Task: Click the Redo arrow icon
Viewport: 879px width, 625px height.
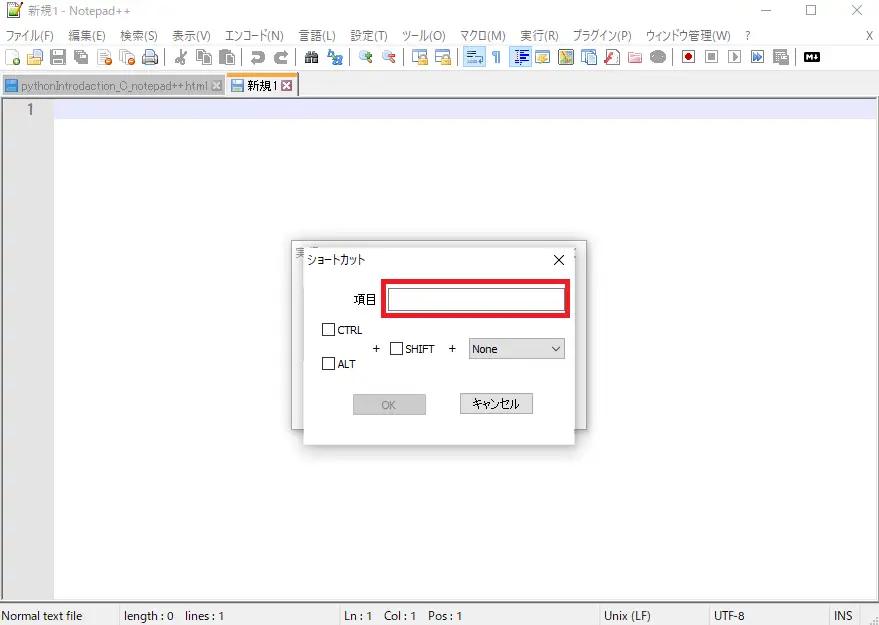Action: click(x=280, y=57)
